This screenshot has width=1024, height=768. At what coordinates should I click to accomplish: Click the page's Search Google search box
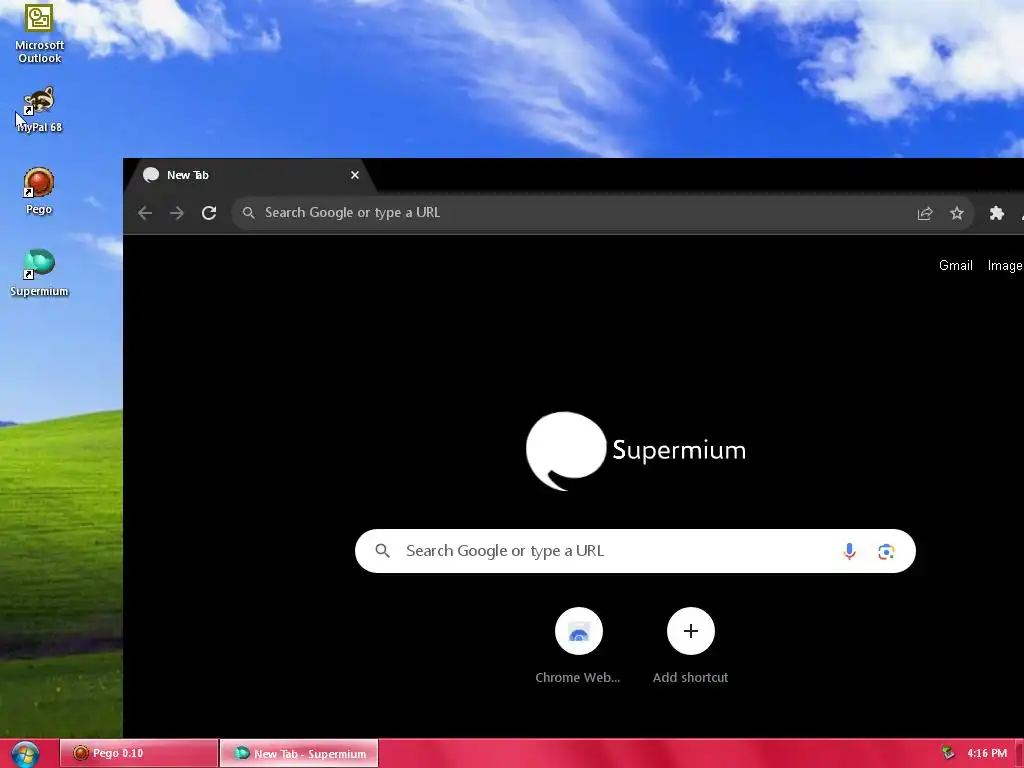(635, 551)
